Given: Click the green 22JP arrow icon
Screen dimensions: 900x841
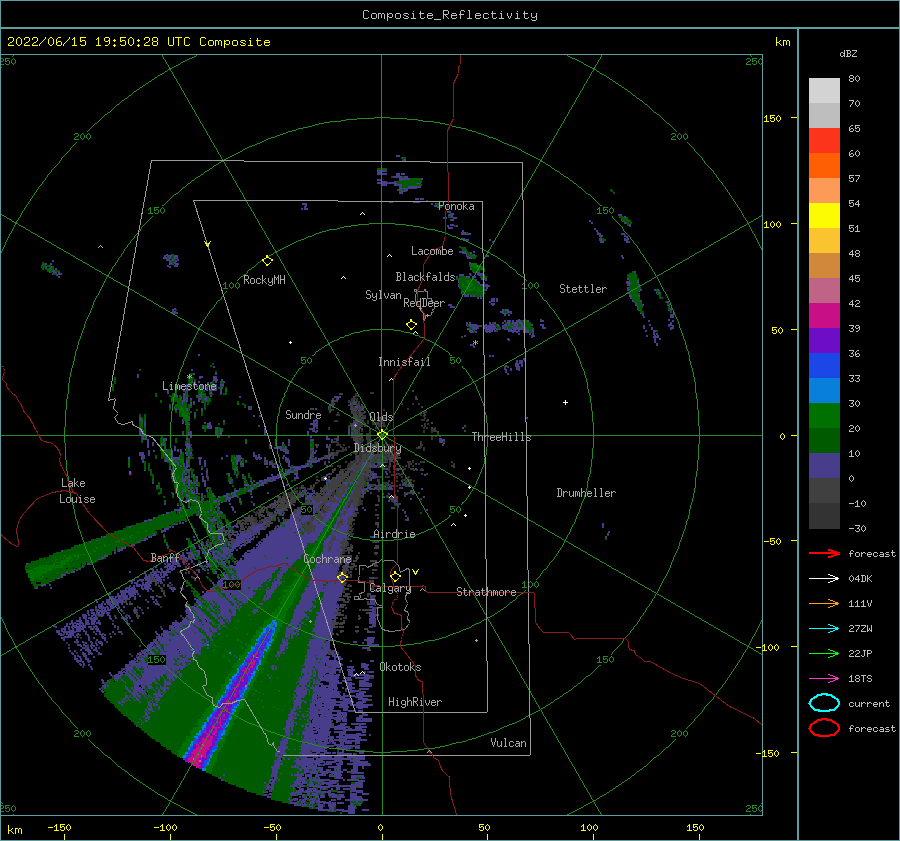Looking at the screenshot, I should [824, 653].
